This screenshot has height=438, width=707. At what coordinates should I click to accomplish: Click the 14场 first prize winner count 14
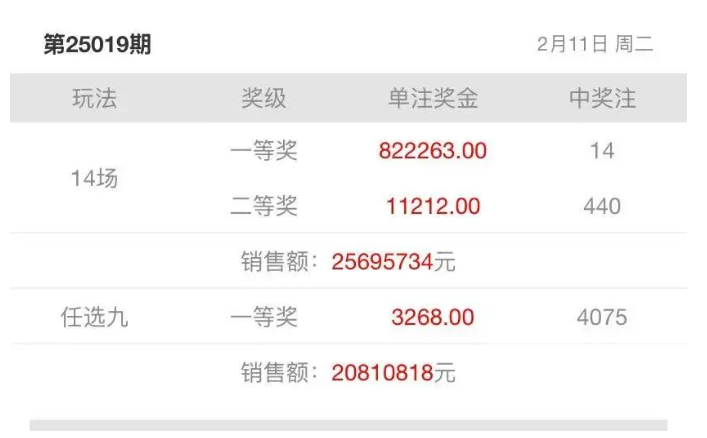(602, 151)
